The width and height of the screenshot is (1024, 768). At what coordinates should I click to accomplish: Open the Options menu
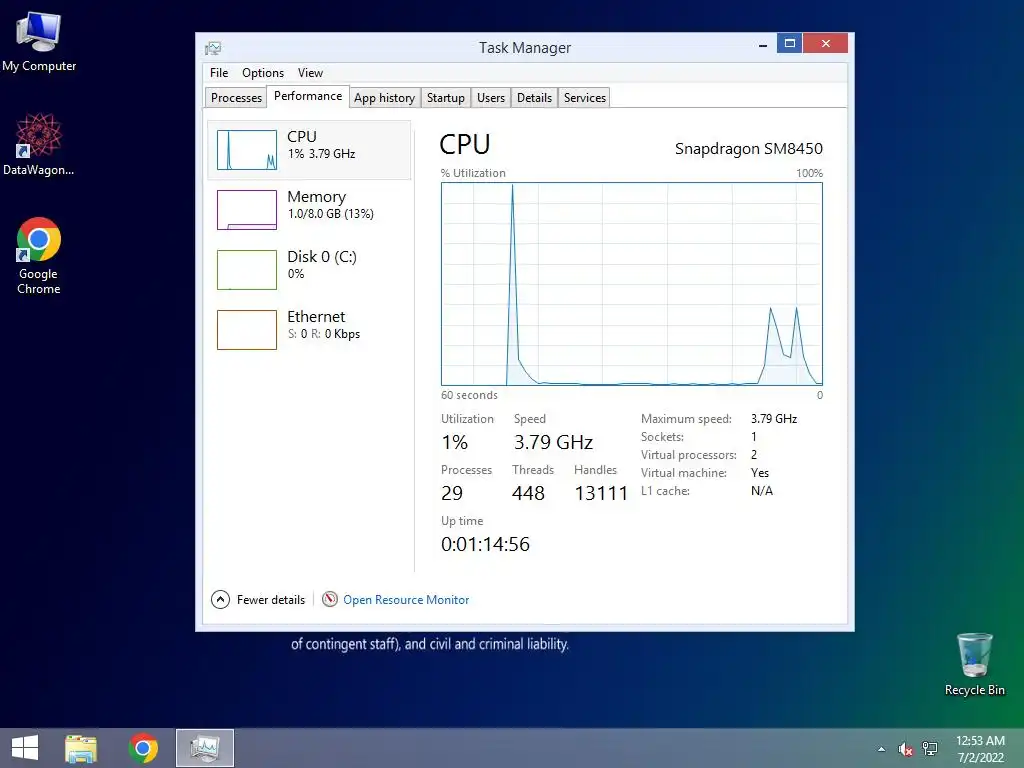click(263, 72)
